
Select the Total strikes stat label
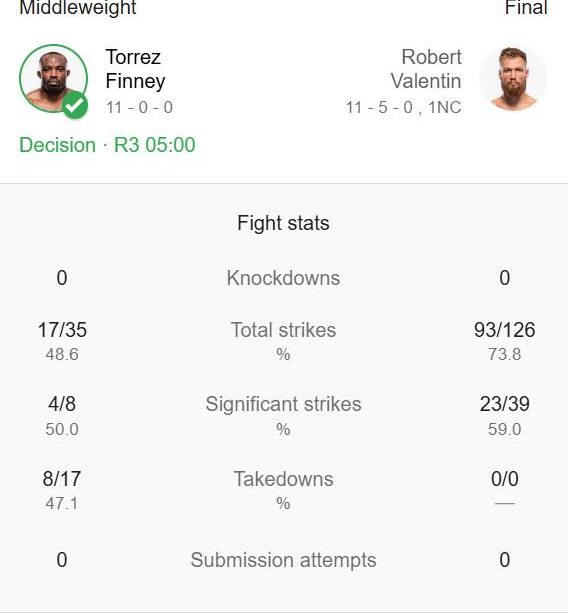283,330
